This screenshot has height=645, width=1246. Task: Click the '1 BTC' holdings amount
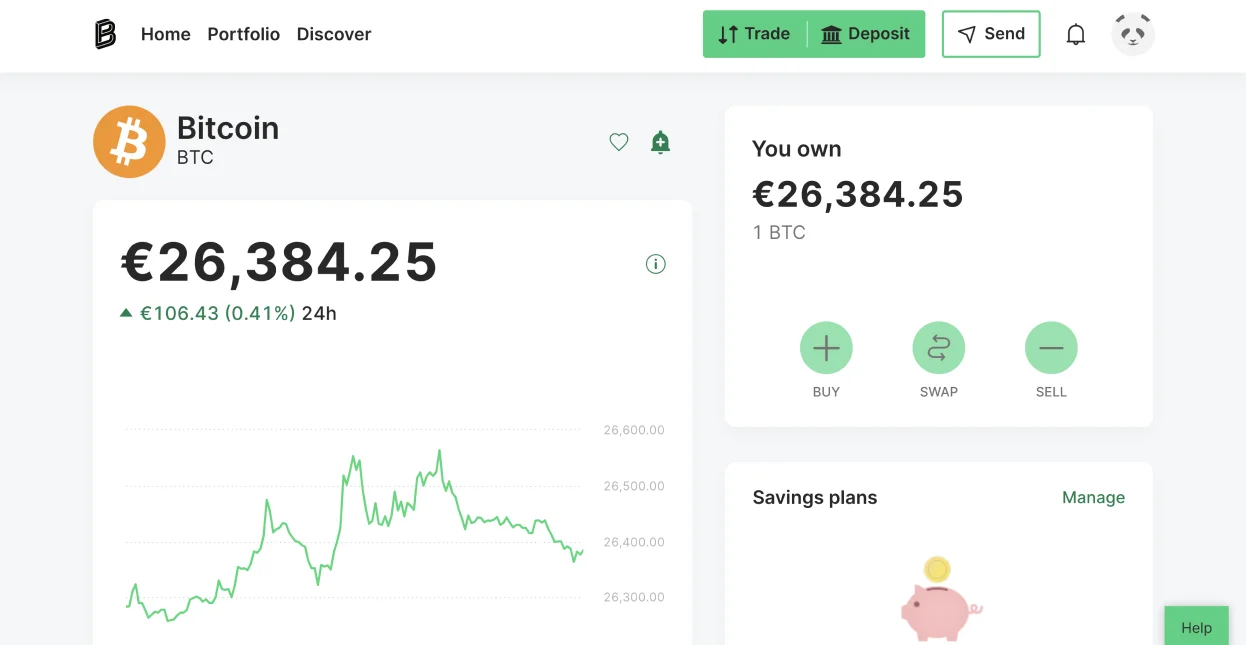[779, 232]
